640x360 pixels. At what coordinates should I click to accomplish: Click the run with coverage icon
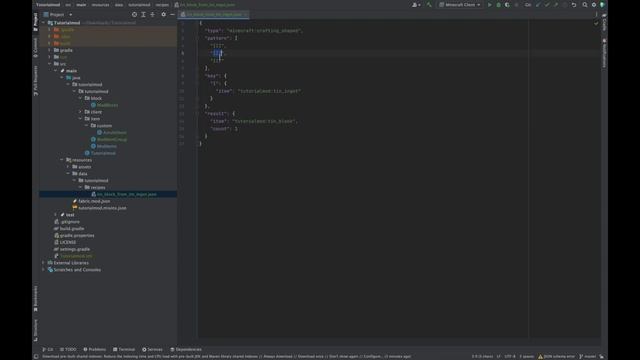[x=507, y=5]
